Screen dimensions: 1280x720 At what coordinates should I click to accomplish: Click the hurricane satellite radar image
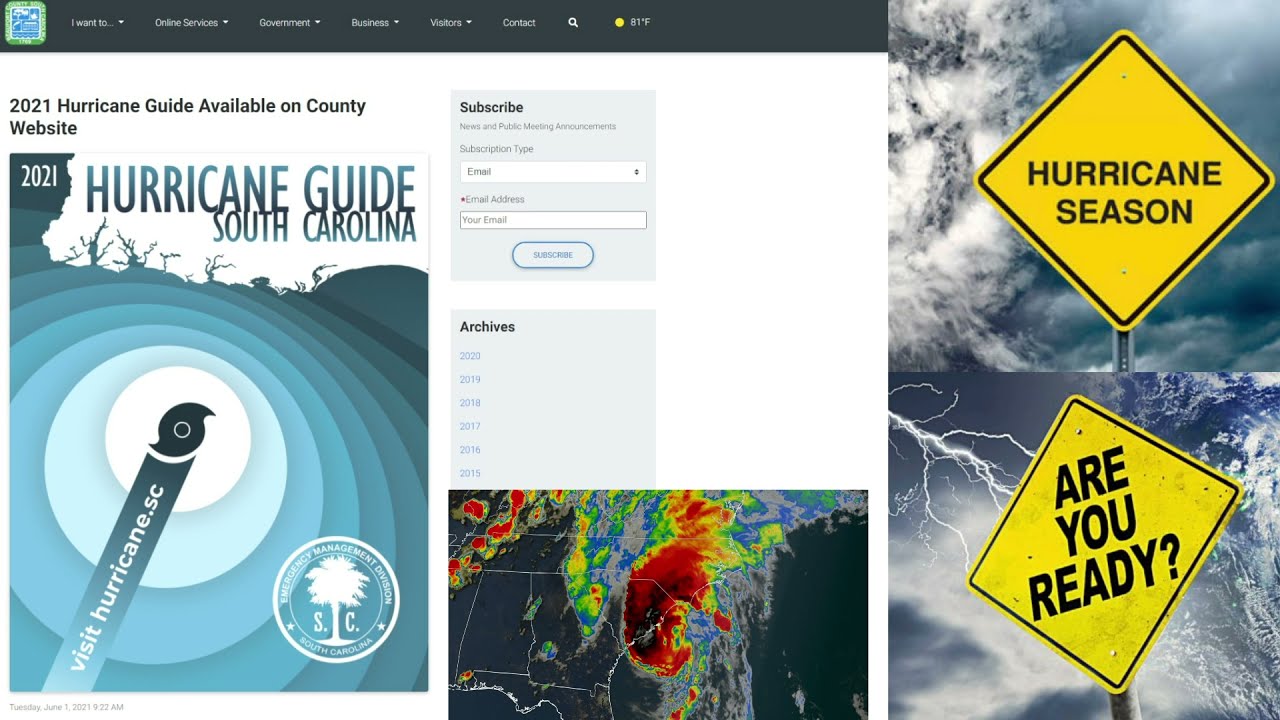[658, 605]
